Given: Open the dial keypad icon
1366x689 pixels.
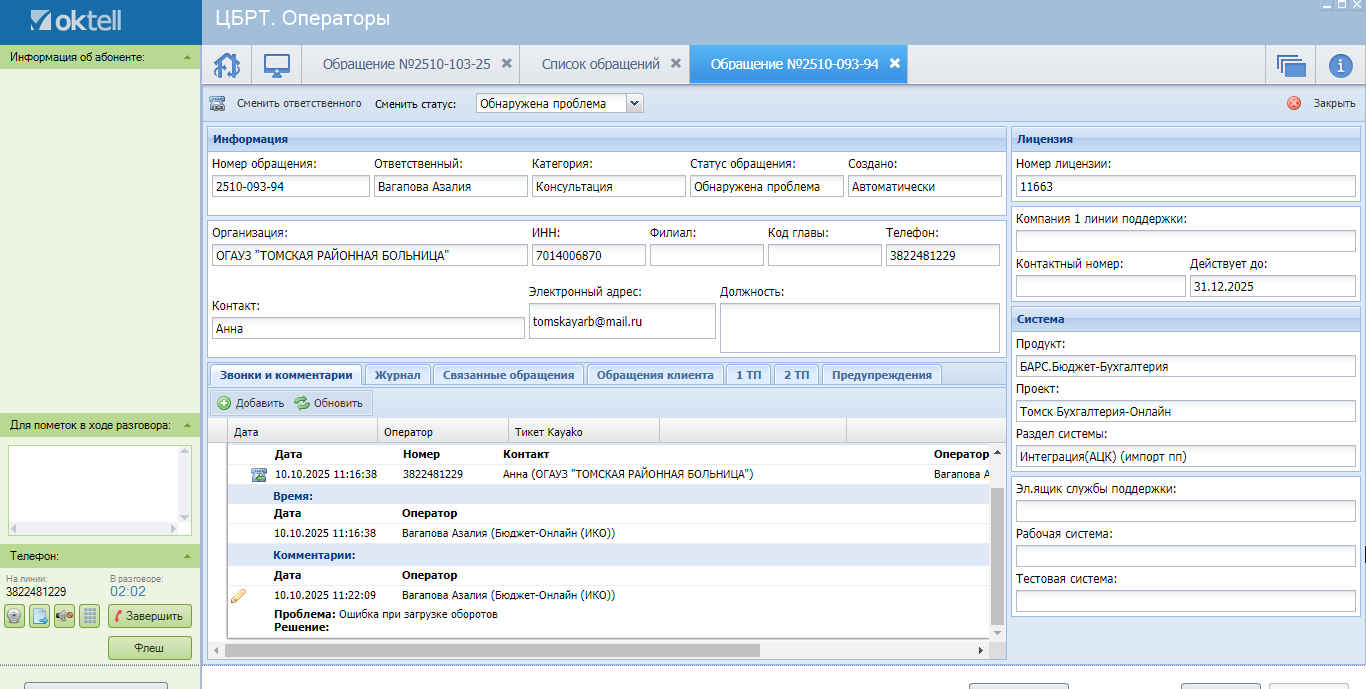Looking at the screenshot, I should (x=90, y=616).
